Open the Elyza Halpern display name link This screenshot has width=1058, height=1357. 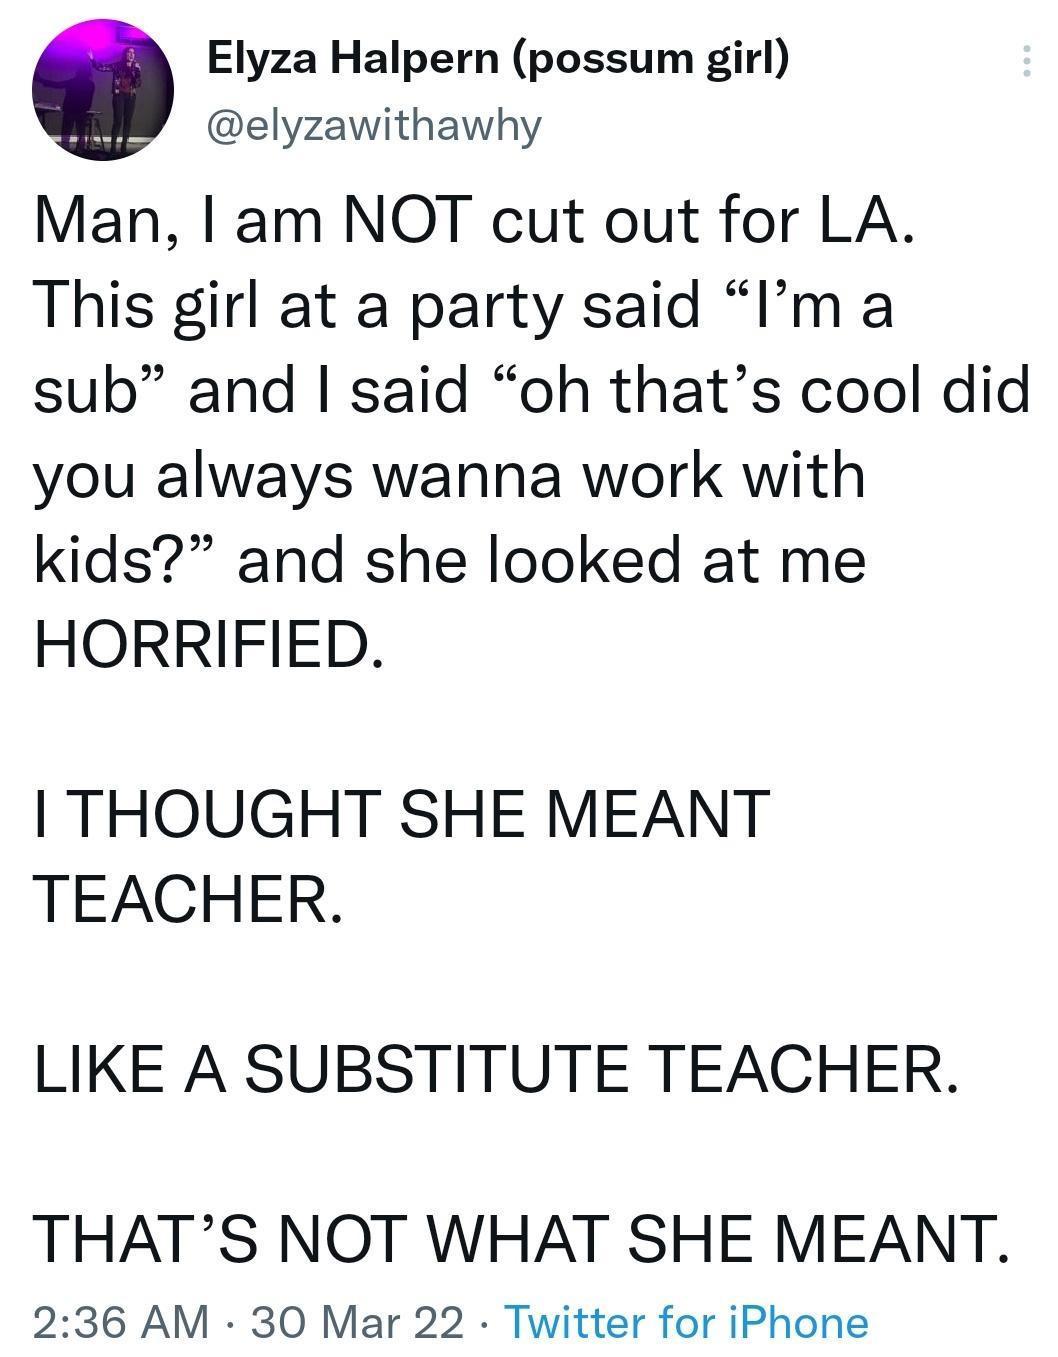[355, 61]
